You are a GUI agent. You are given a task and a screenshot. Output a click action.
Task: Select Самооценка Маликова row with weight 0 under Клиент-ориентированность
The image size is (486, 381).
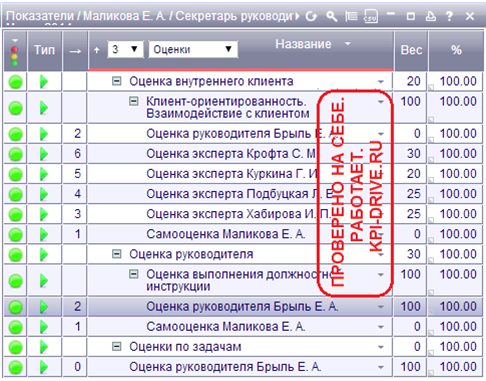(243, 234)
